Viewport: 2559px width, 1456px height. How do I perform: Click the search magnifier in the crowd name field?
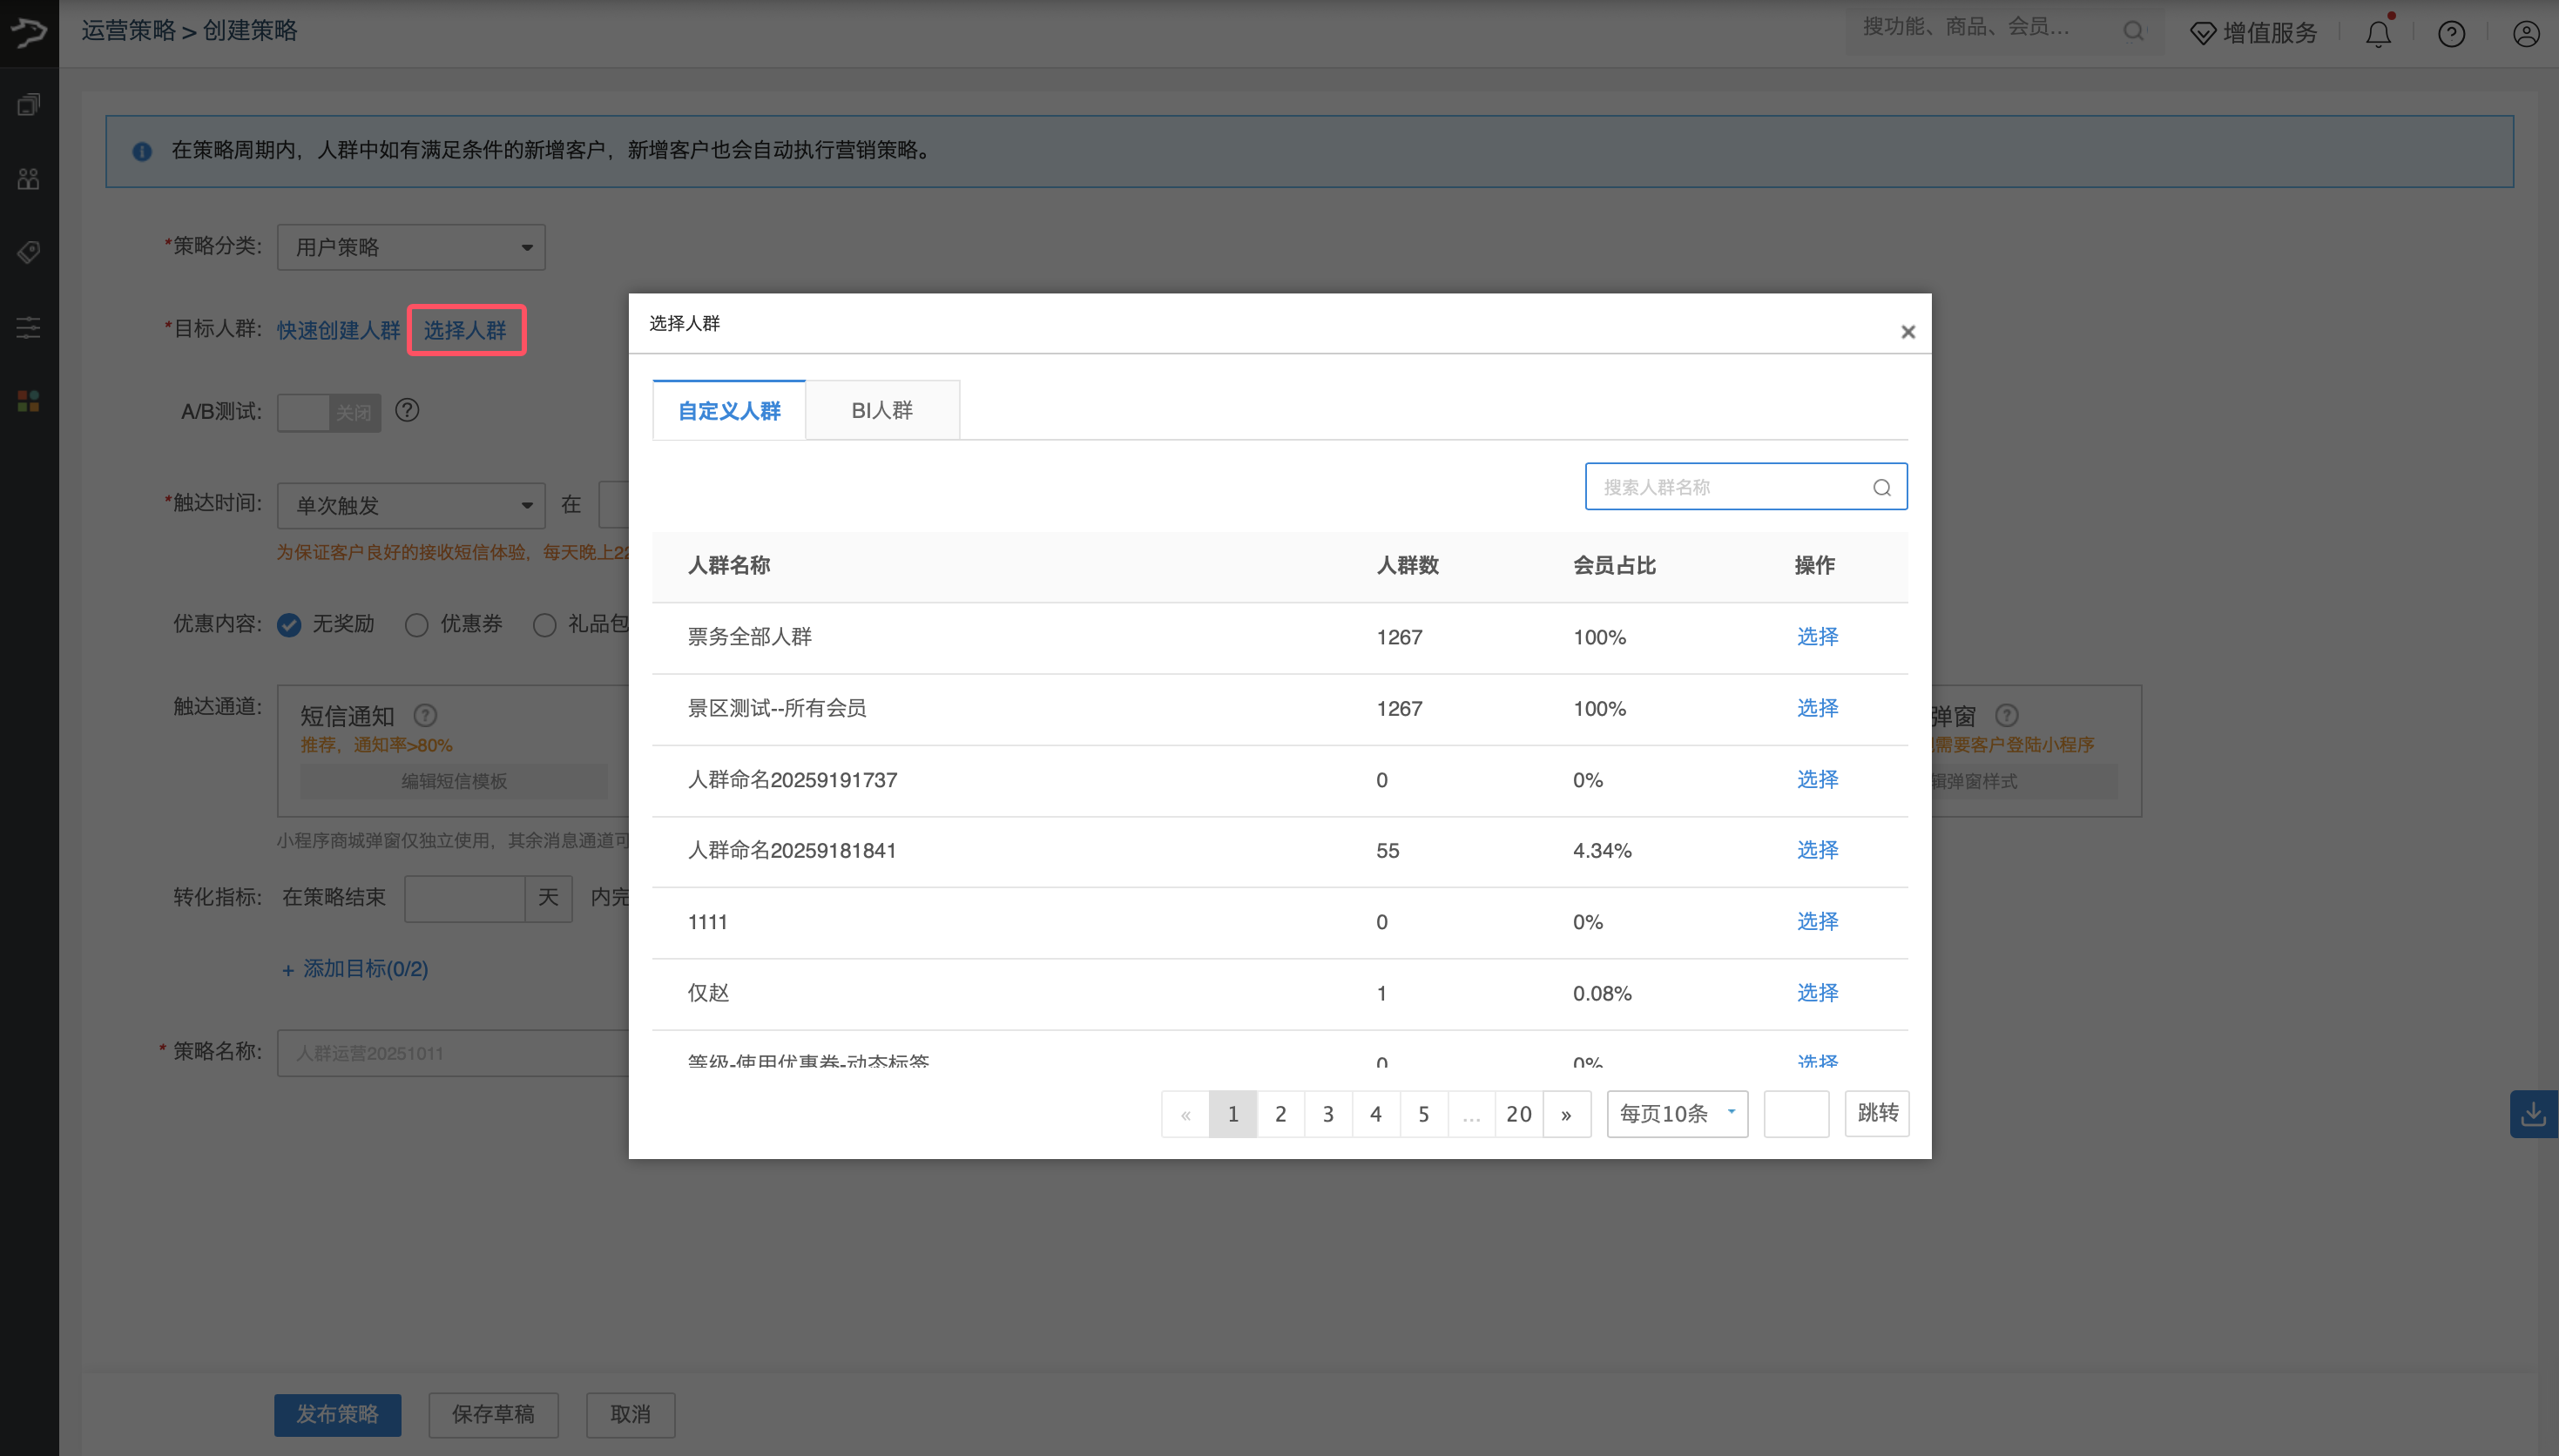click(1881, 487)
